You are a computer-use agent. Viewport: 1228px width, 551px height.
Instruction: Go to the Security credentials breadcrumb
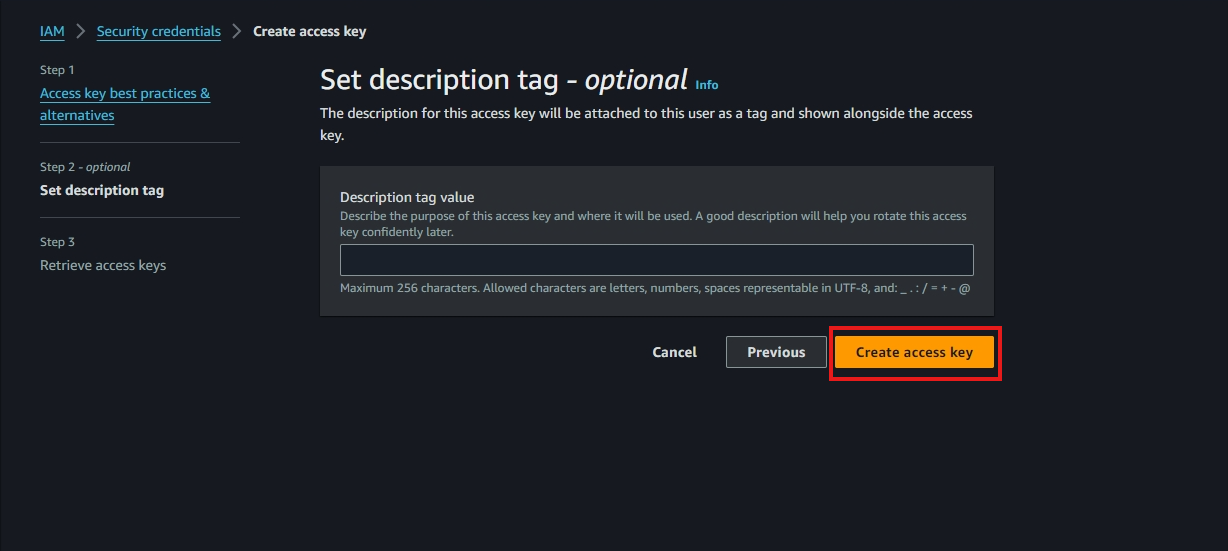(x=159, y=31)
